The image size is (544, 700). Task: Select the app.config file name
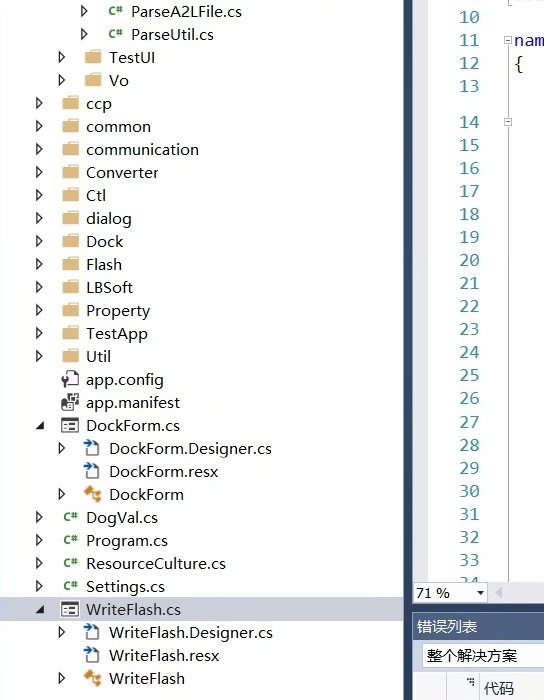[x=125, y=380]
